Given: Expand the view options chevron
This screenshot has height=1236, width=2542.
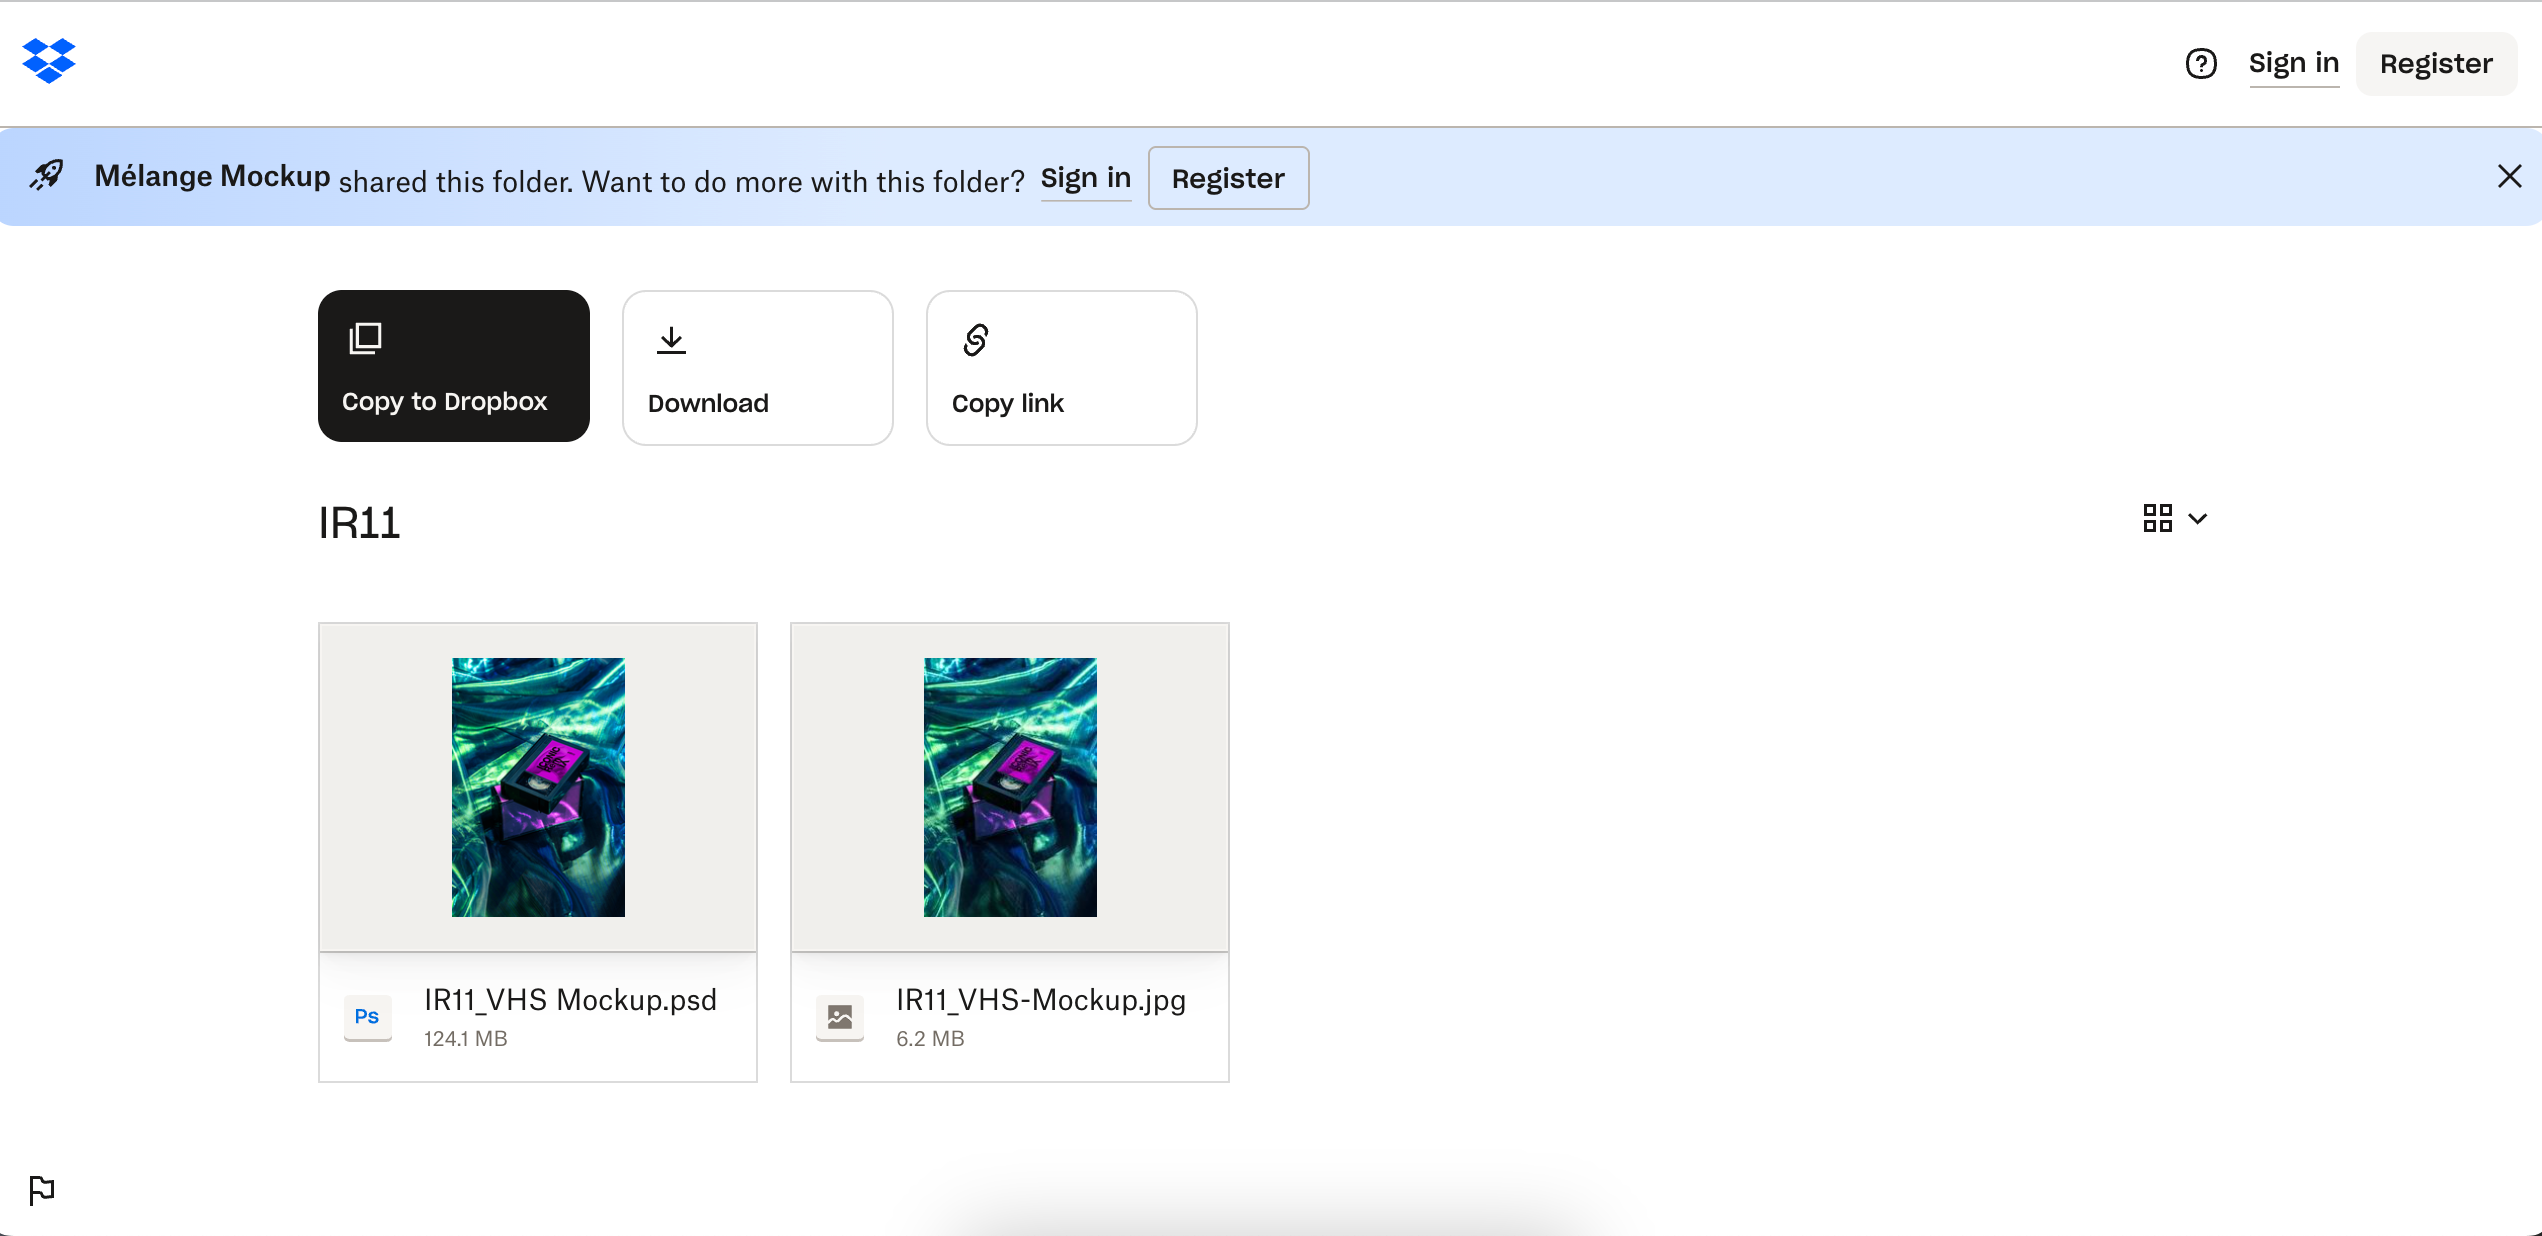Looking at the screenshot, I should point(2197,519).
